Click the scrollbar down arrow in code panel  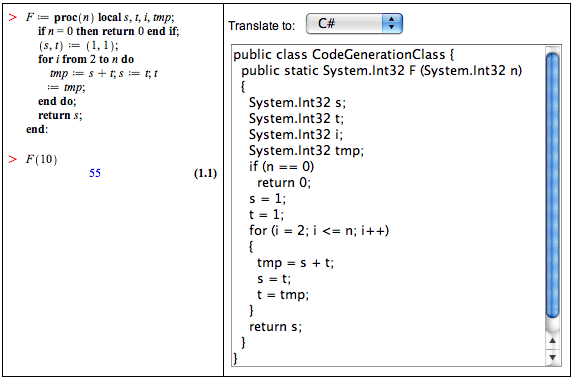[x=552, y=357]
